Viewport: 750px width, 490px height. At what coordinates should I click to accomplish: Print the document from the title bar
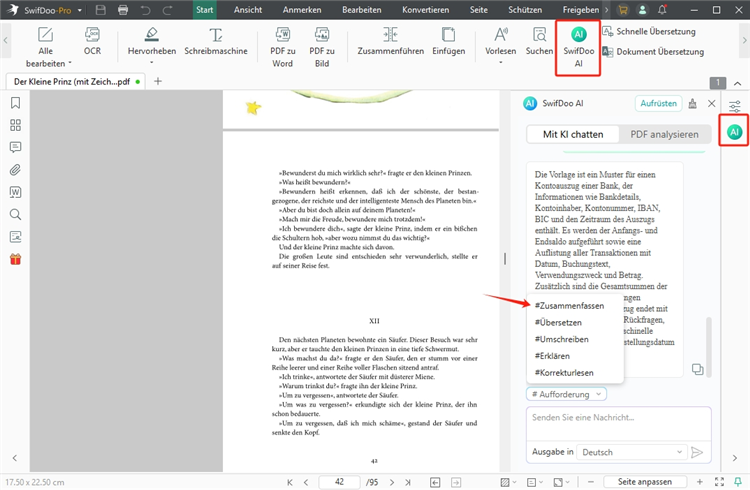point(123,10)
